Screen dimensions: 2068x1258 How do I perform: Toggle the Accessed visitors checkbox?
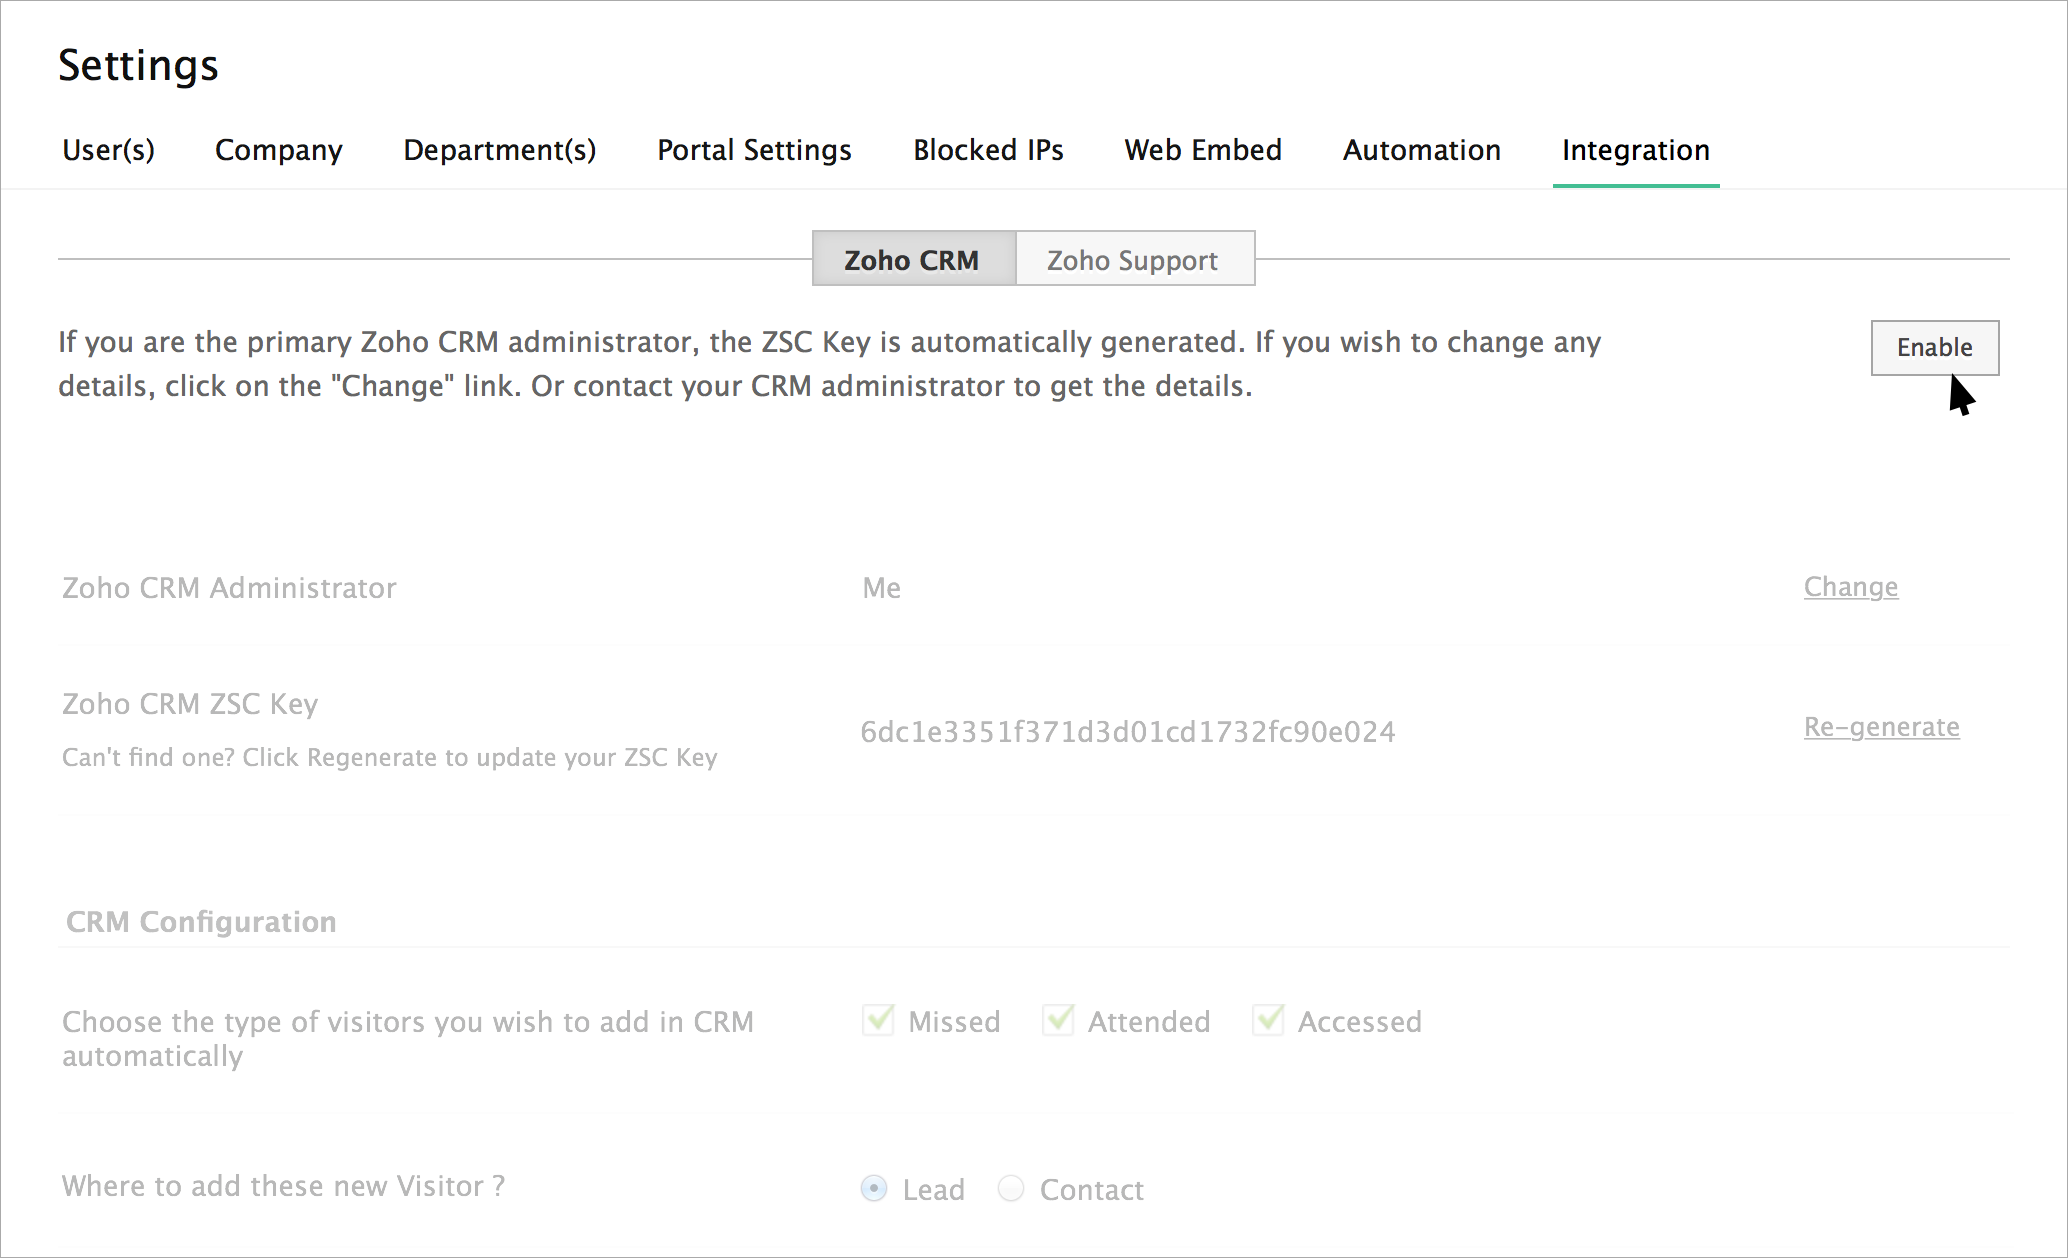click(1268, 1020)
